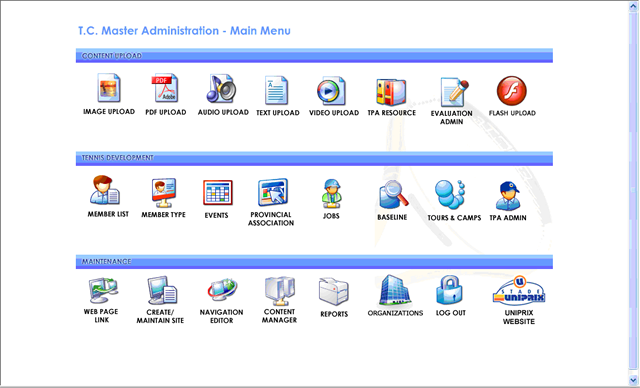Screen dimensions: 640x388
Task: Open Audio Upload speaker icon
Action: (221, 88)
